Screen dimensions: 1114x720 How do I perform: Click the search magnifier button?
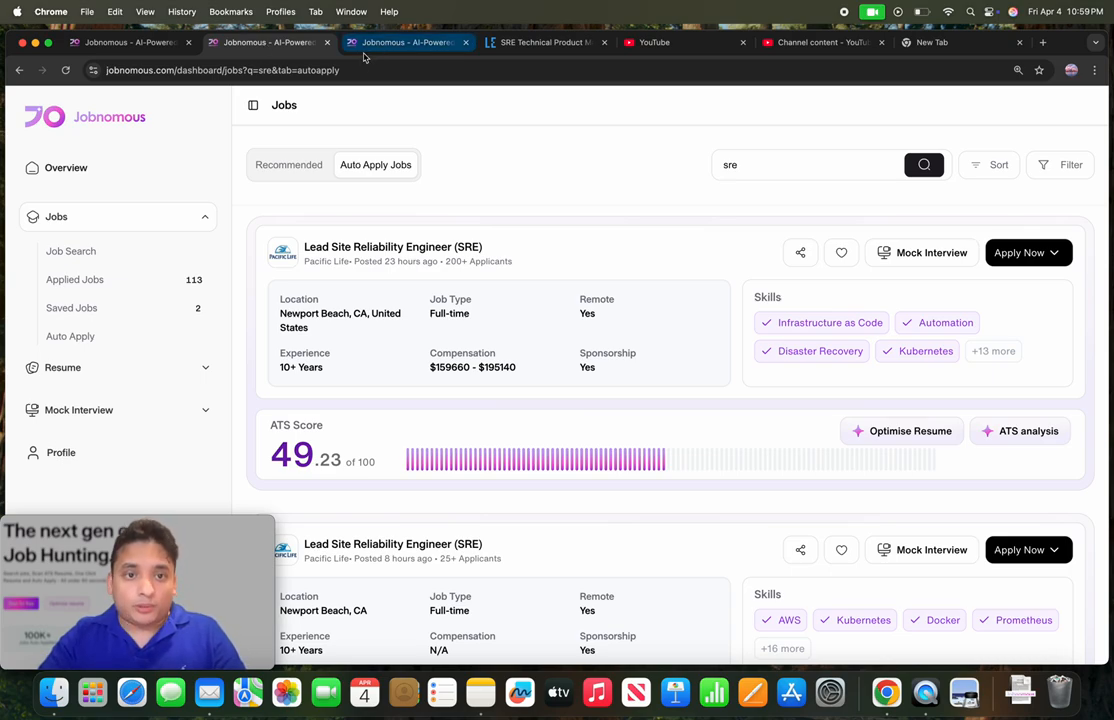(924, 165)
